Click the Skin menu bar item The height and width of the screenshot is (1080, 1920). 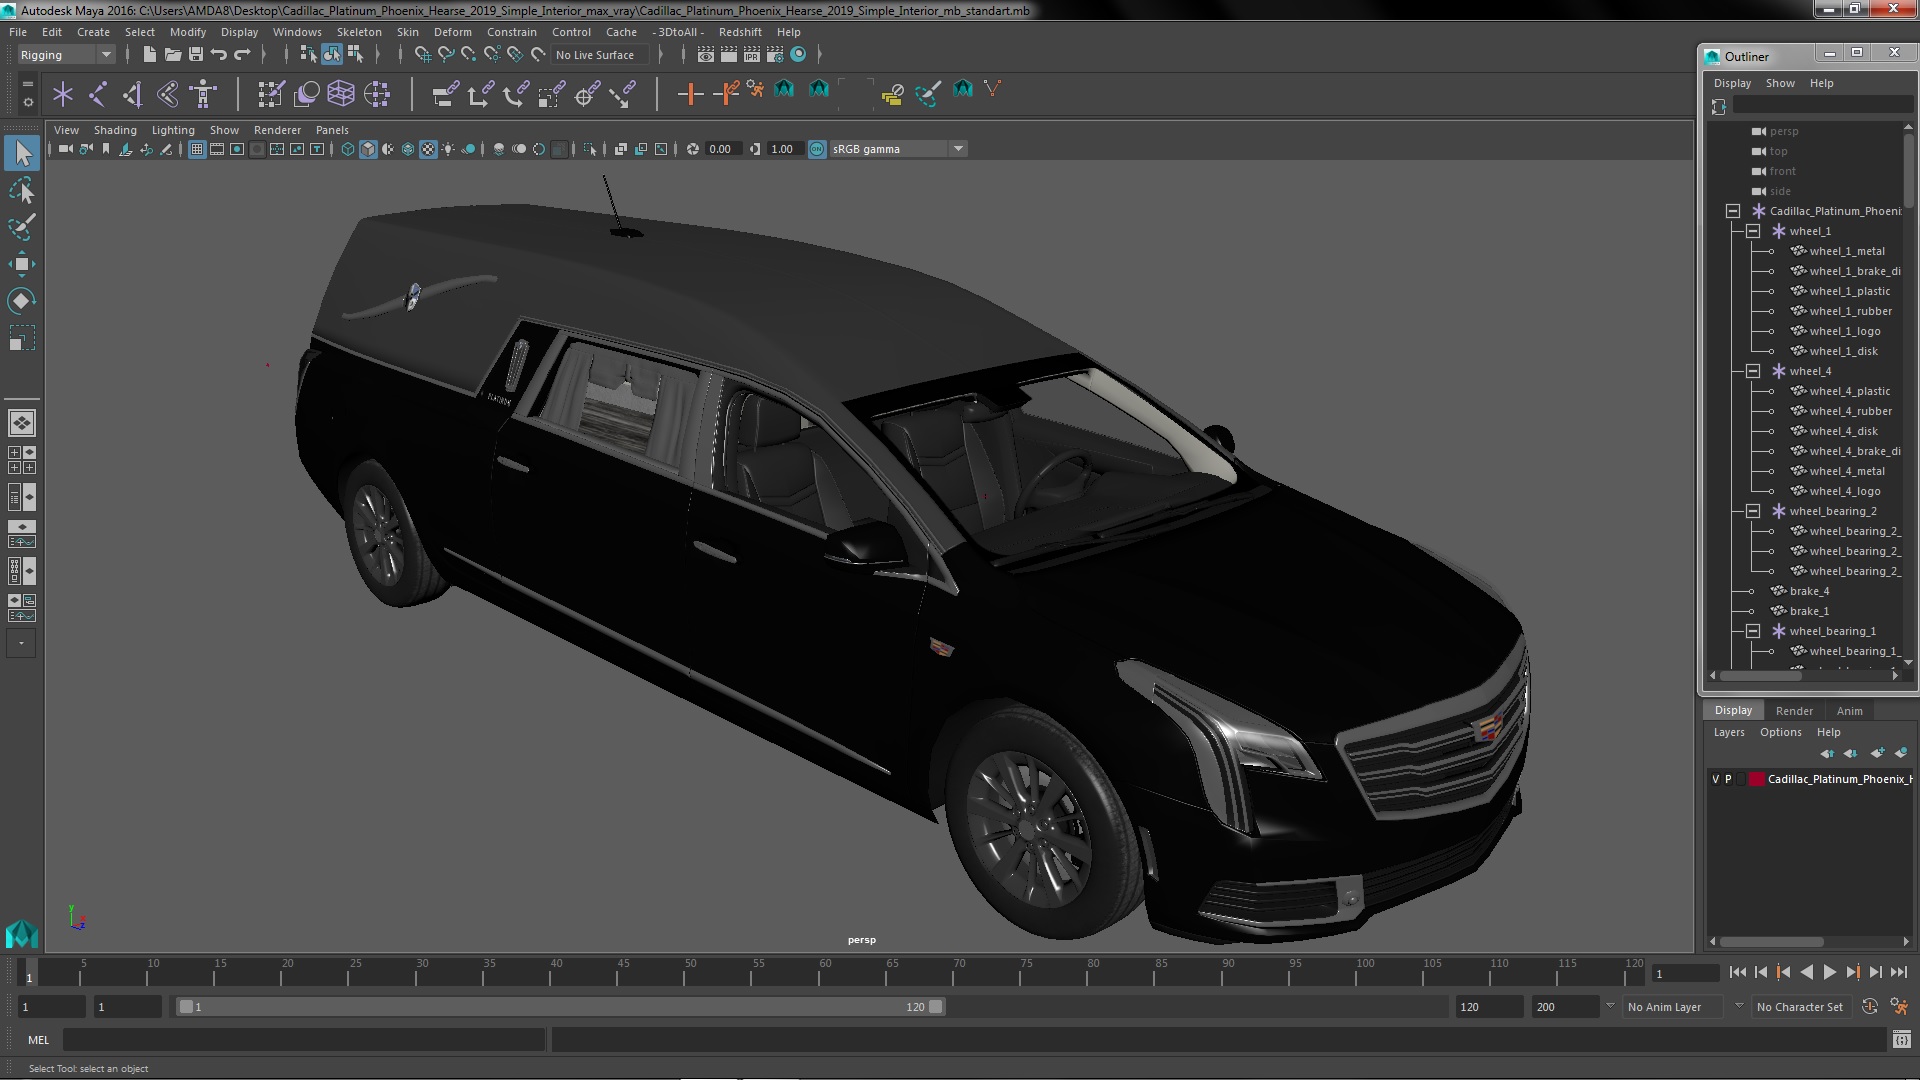[x=409, y=32]
